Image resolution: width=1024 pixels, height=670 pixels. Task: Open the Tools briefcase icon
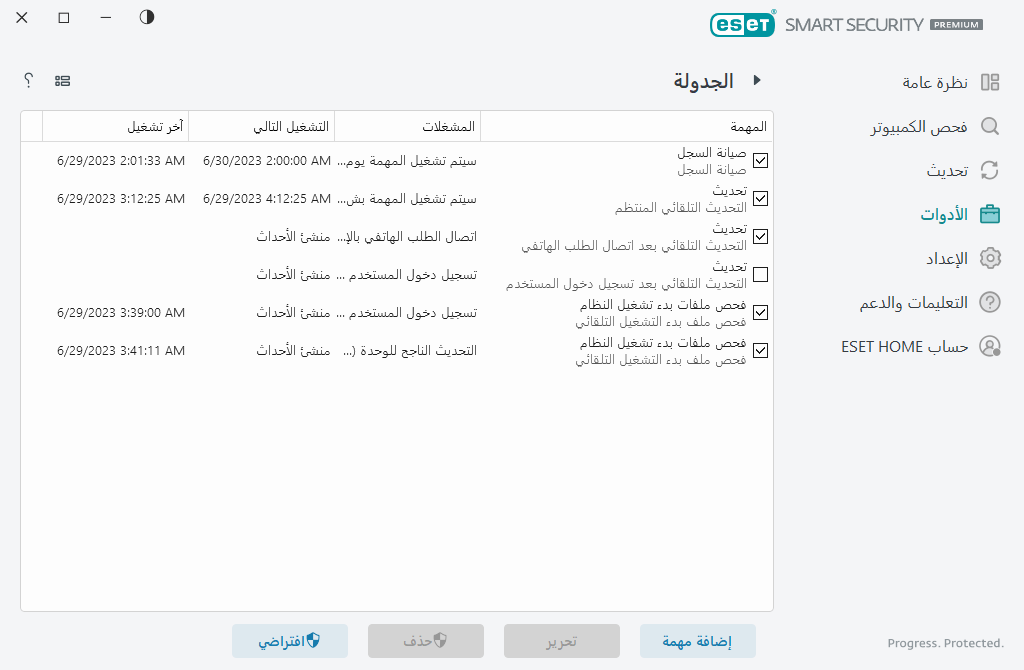990,213
